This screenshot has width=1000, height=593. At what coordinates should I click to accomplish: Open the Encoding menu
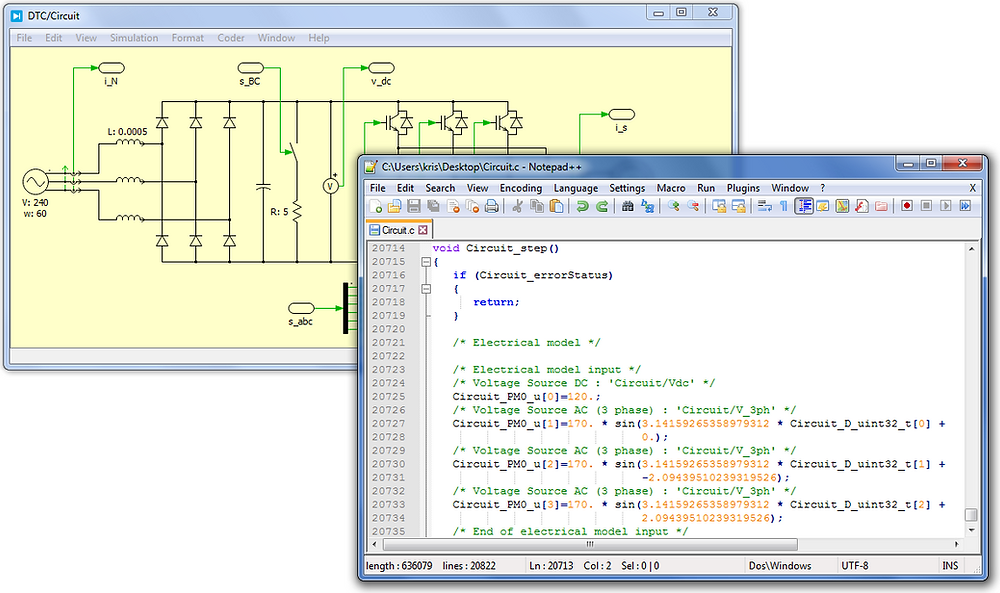[x=520, y=188]
